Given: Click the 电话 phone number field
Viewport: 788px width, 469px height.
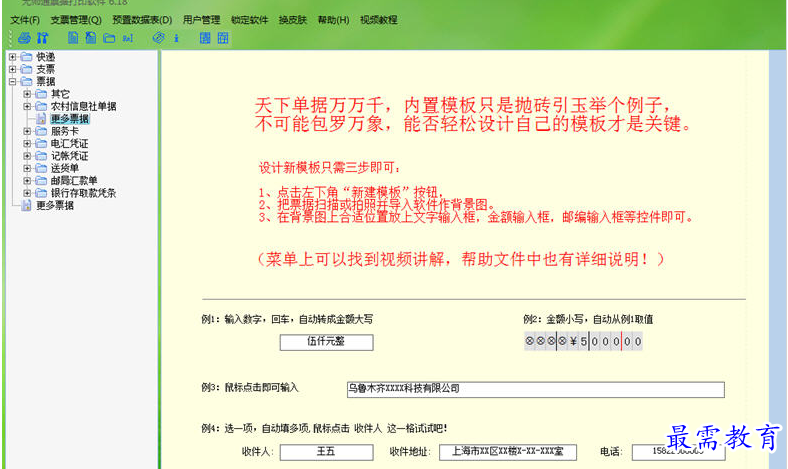Looking at the screenshot, I should (x=678, y=452).
